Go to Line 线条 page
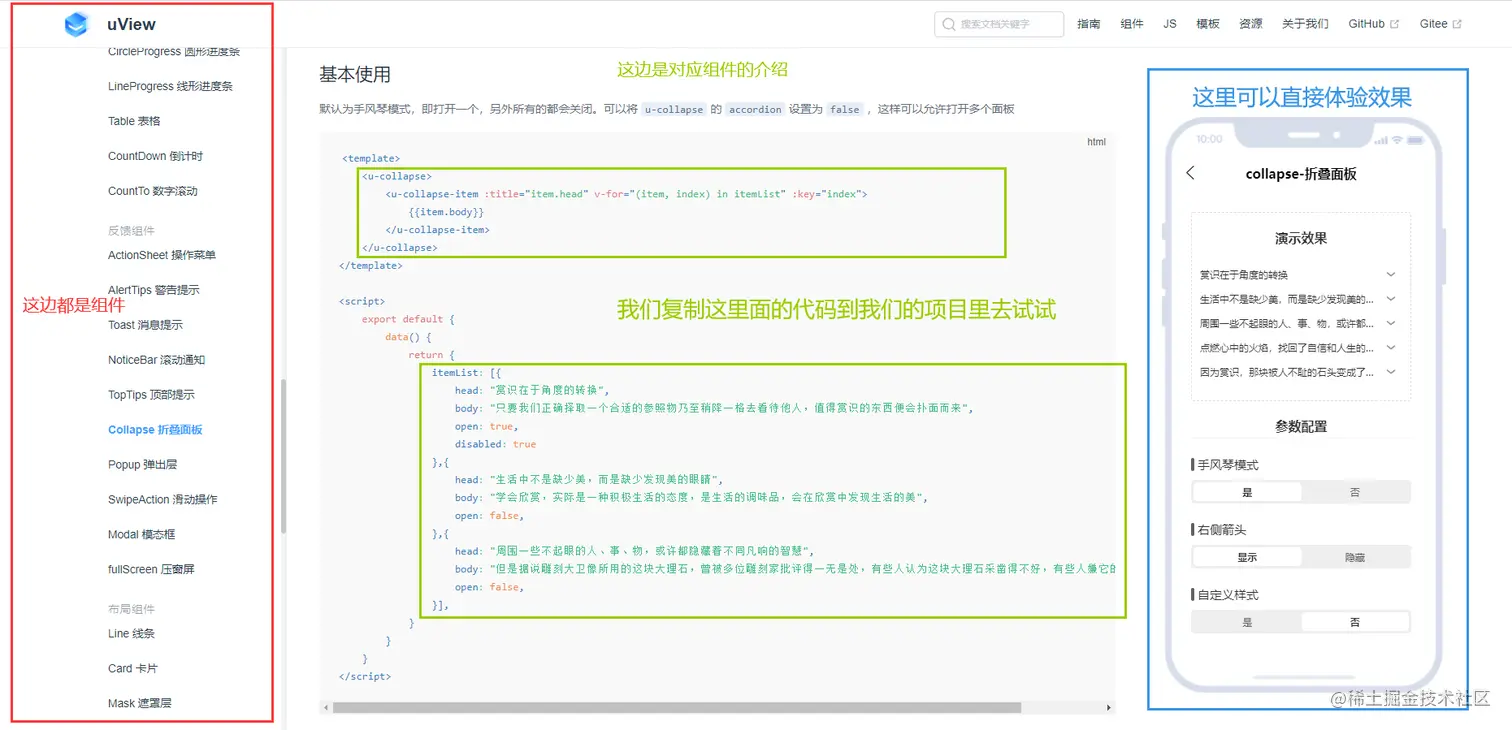Viewport: 1512px width, 730px height. pyautogui.click(x=131, y=634)
